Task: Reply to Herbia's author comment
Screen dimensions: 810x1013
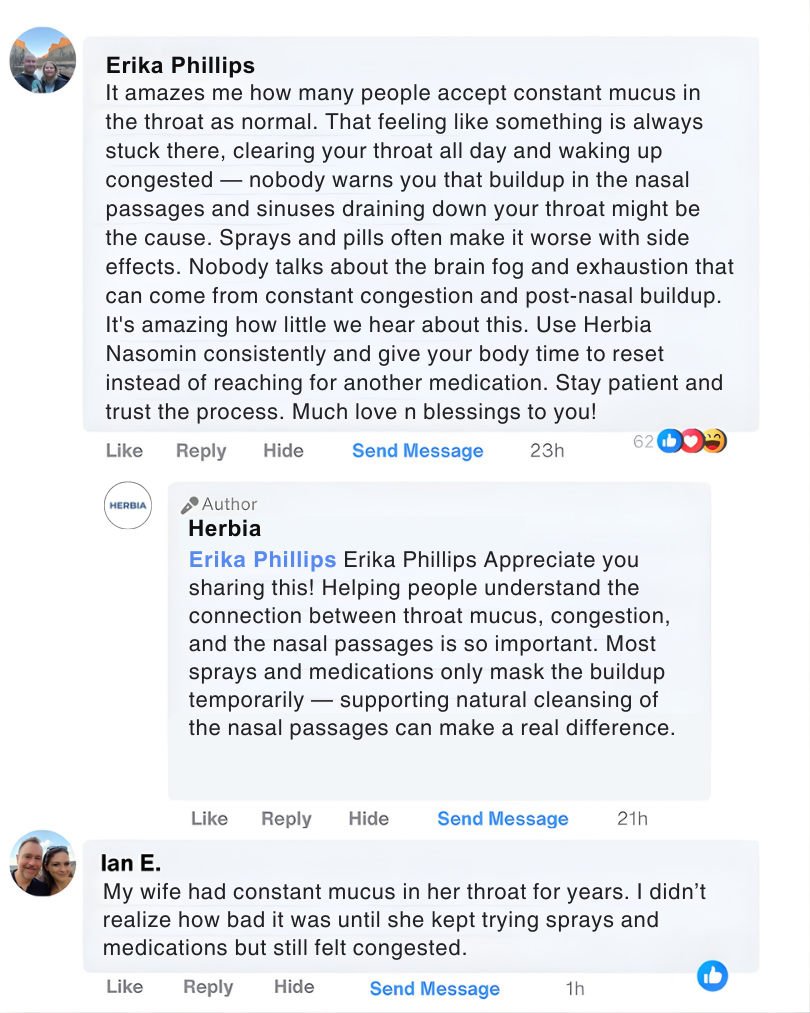Action: (x=286, y=819)
